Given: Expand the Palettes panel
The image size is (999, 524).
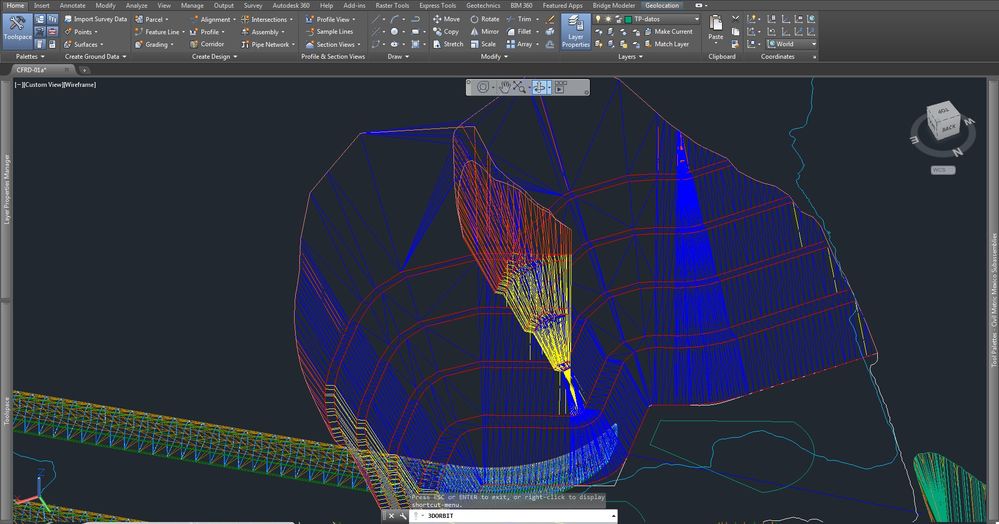Looking at the screenshot, I should click(x=30, y=57).
